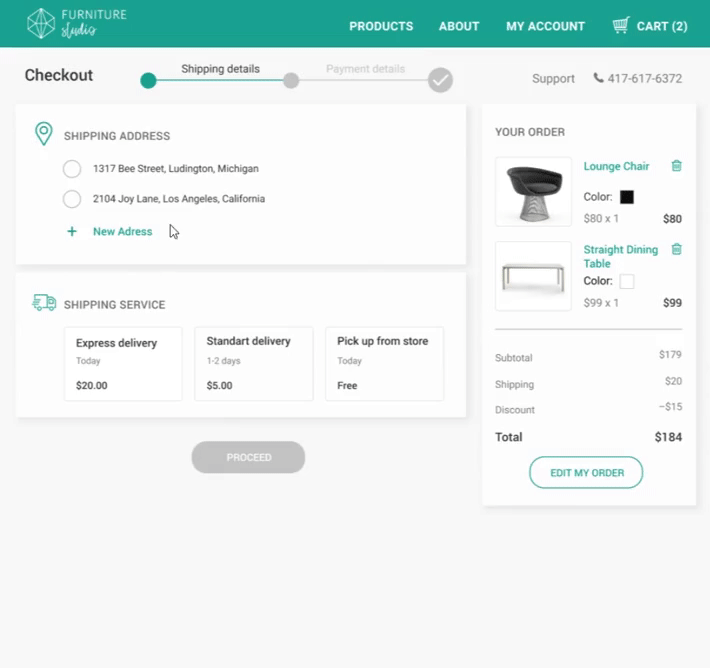Click the Lounge Chair product thumbnail

click(x=533, y=192)
